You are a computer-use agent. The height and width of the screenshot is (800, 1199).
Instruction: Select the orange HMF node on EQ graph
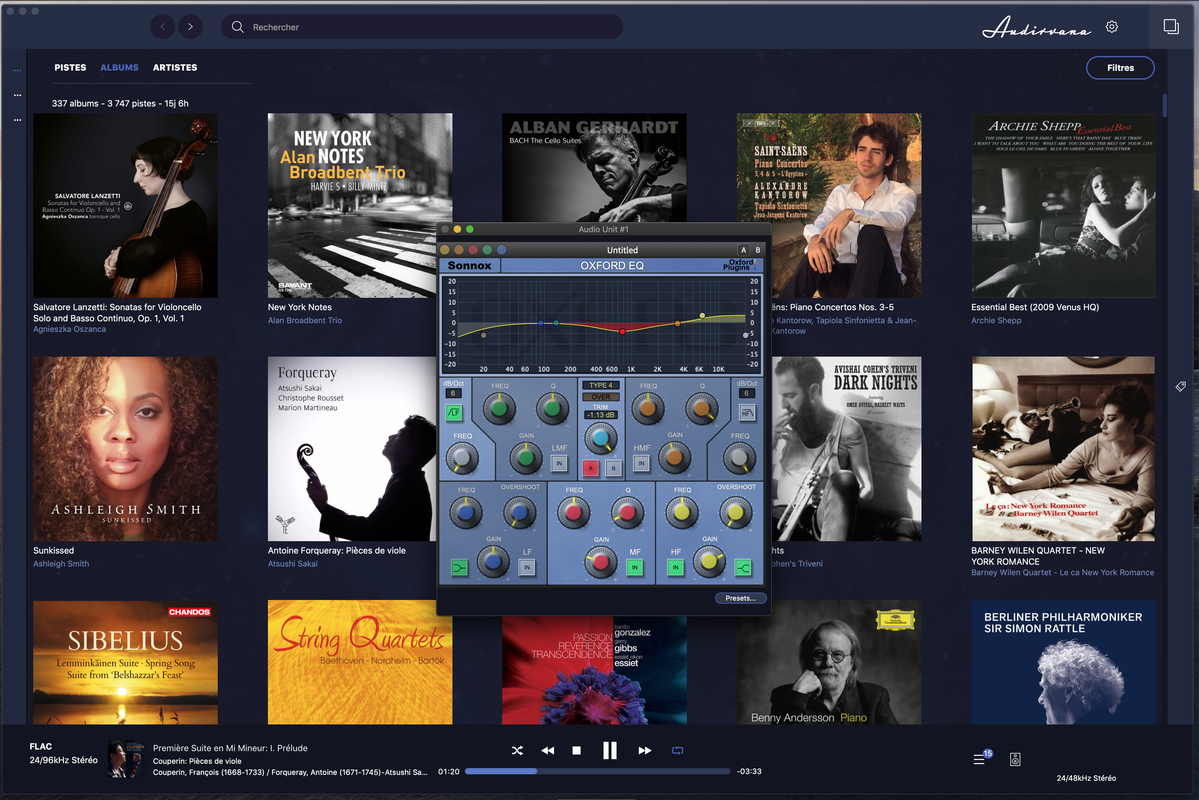677,324
